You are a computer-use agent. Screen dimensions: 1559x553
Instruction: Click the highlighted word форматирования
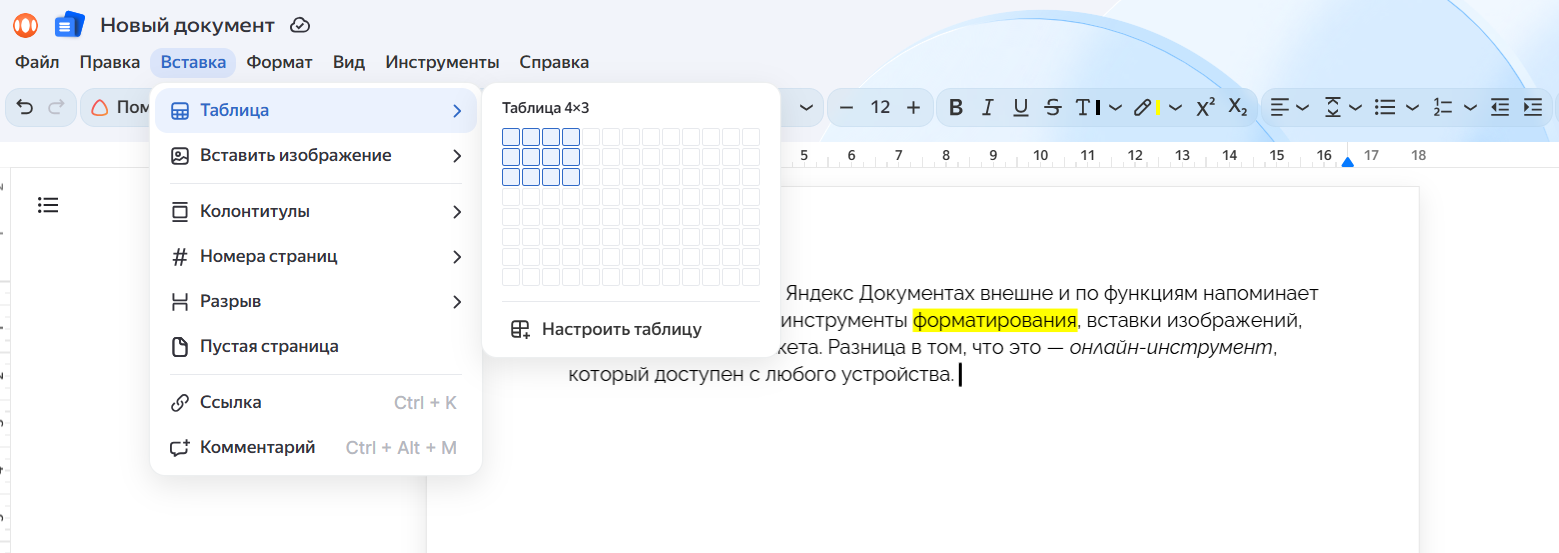click(x=995, y=321)
